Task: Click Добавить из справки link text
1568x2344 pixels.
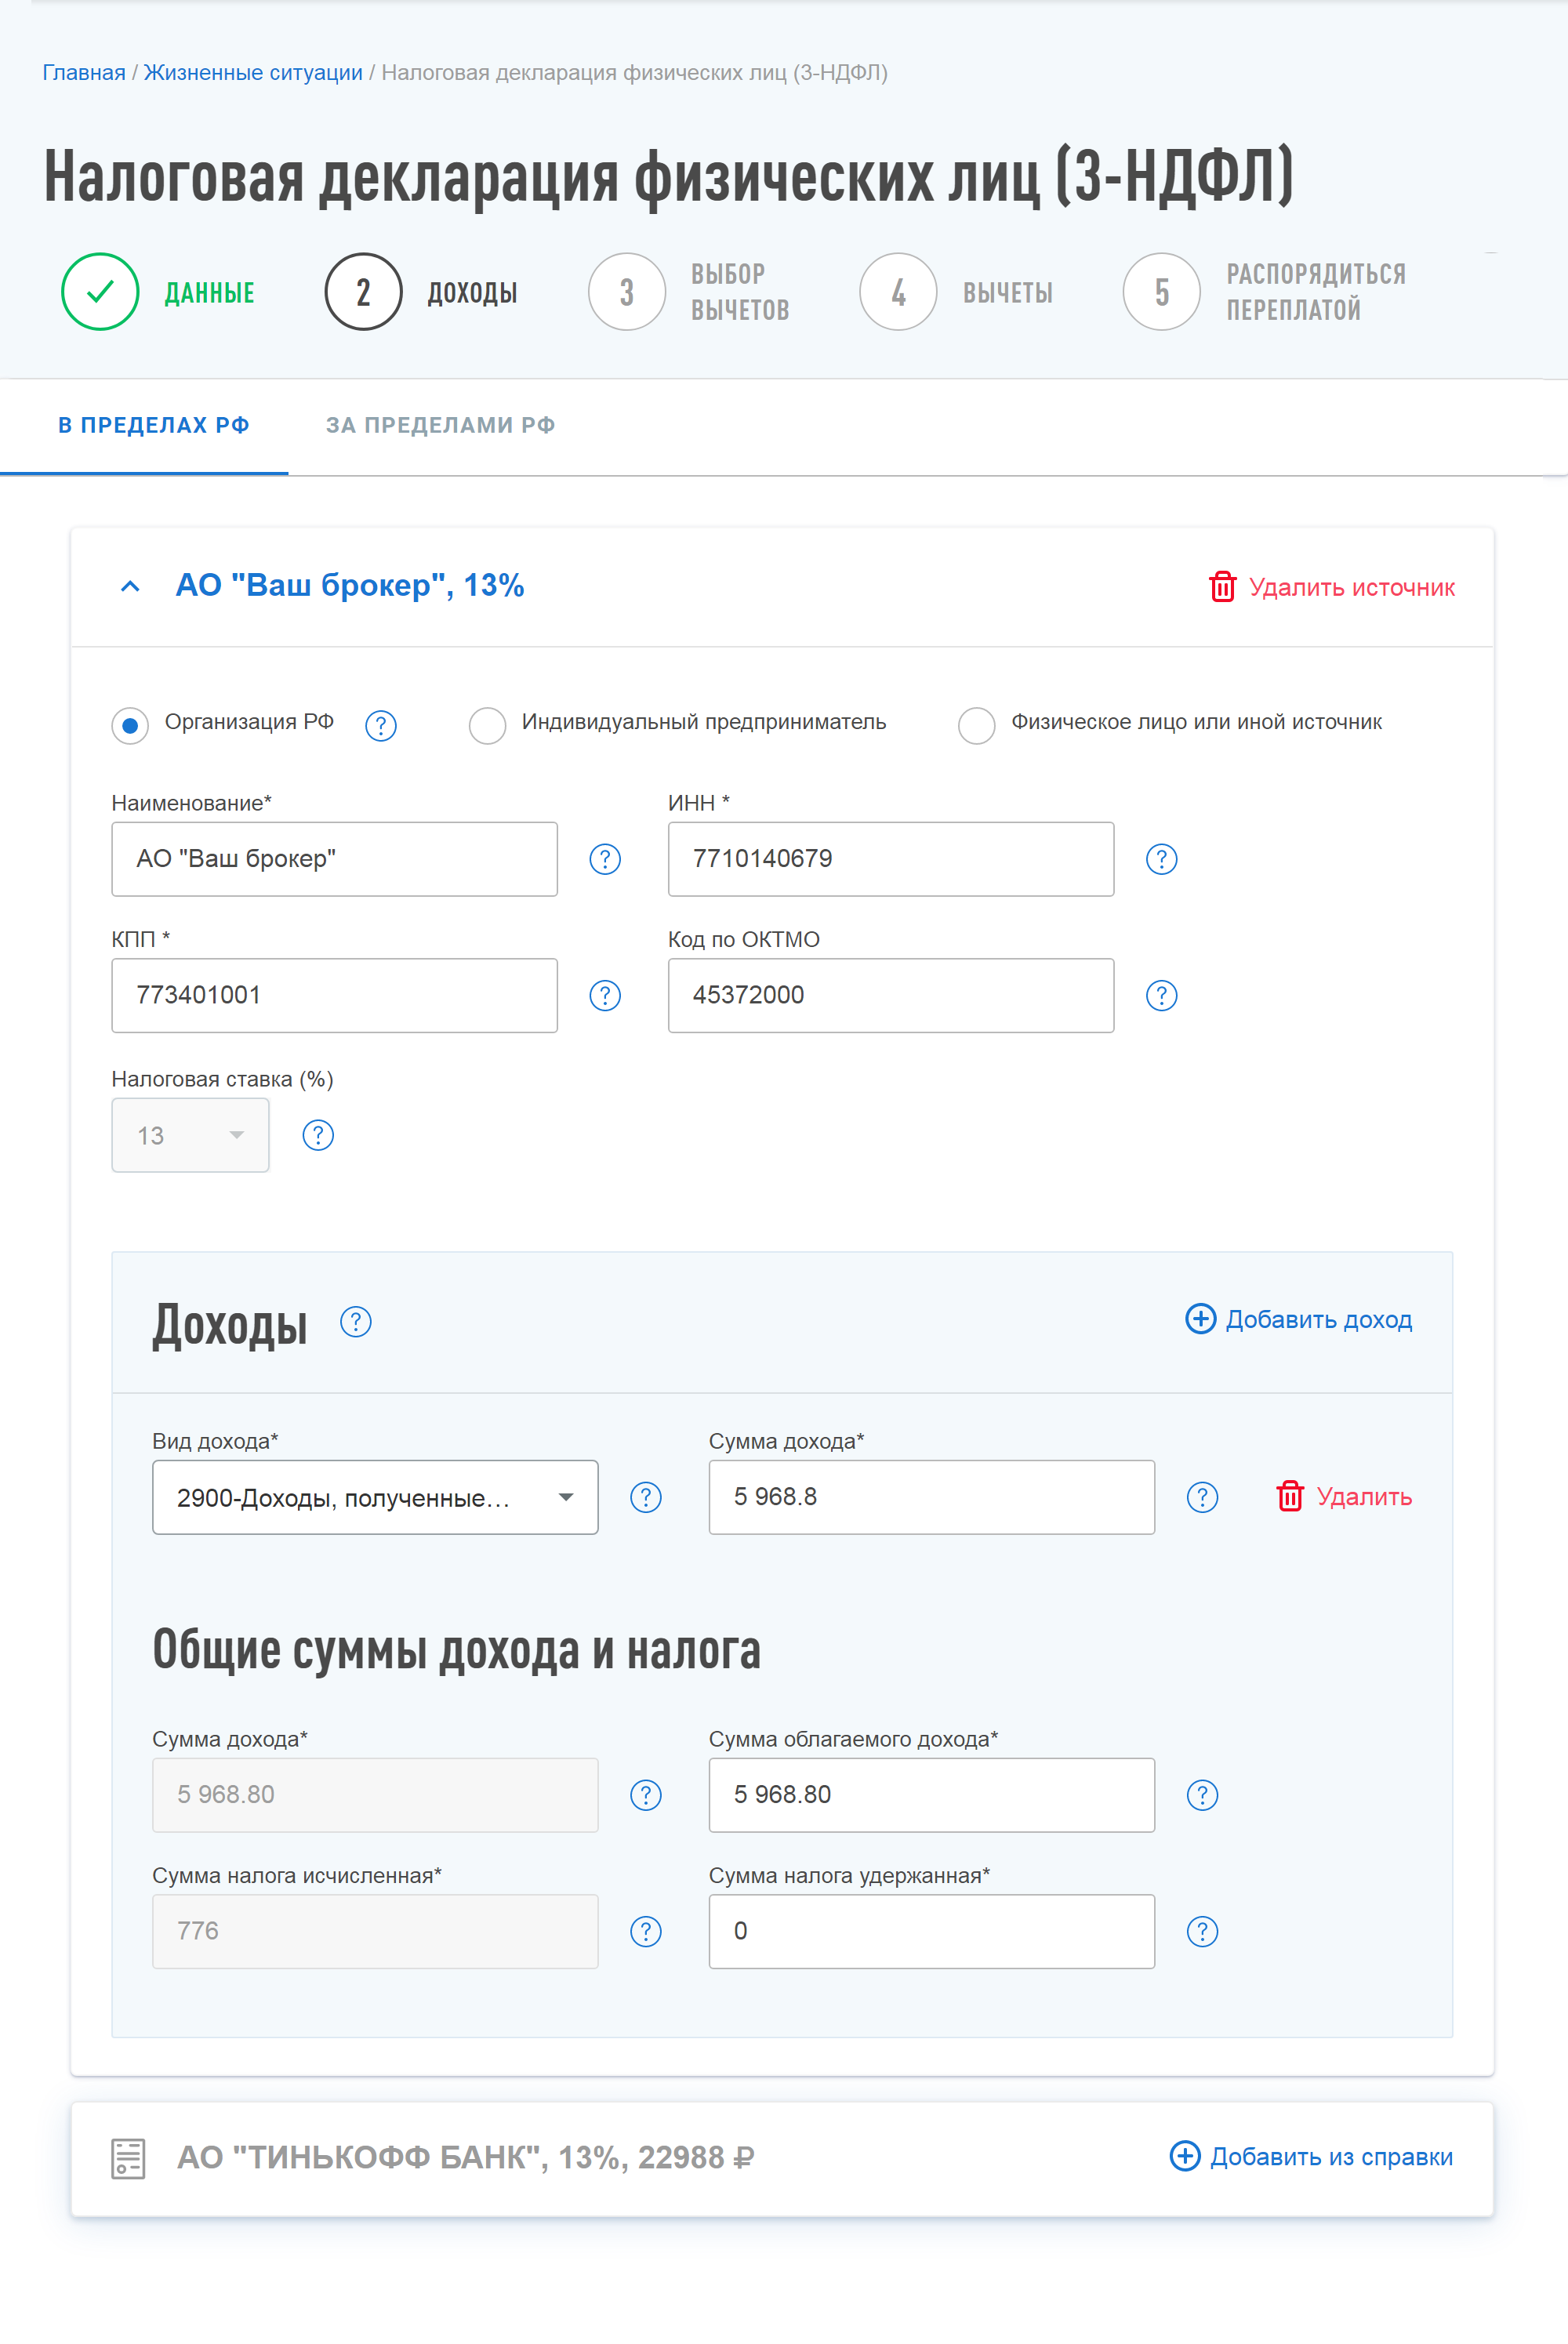Action: point(1332,2157)
